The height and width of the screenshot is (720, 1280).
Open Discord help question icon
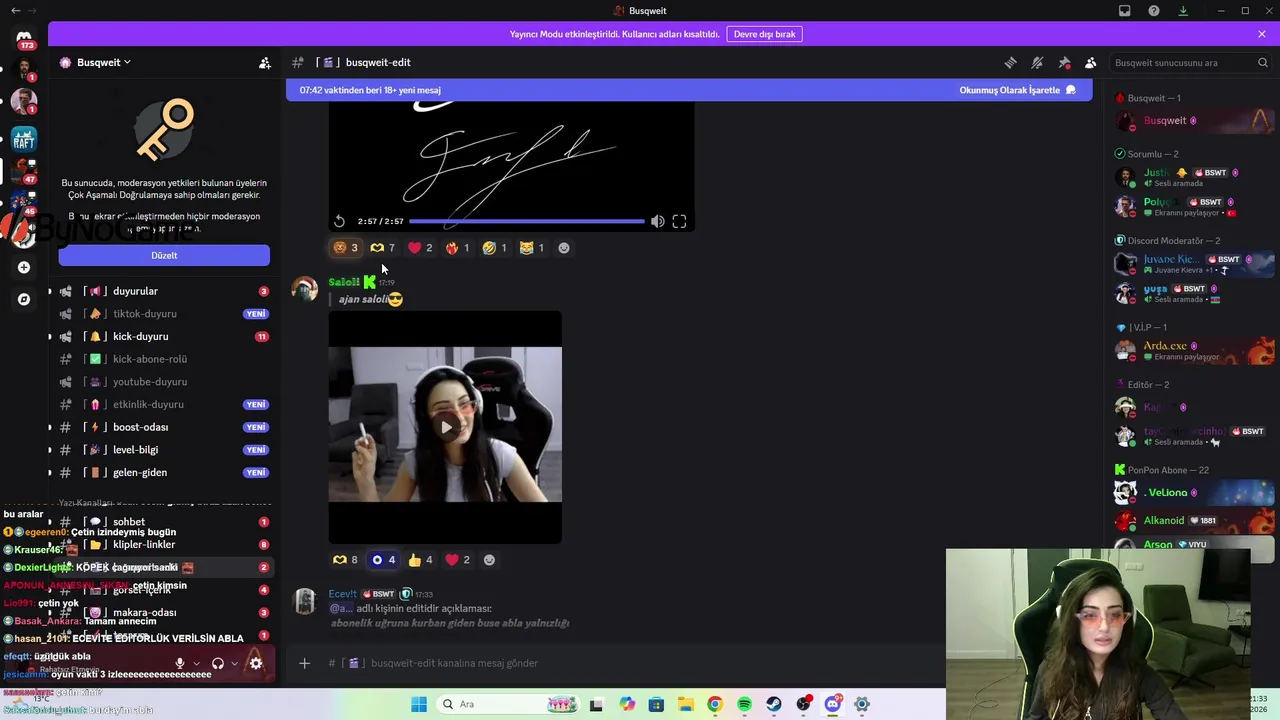pos(1154,11)
